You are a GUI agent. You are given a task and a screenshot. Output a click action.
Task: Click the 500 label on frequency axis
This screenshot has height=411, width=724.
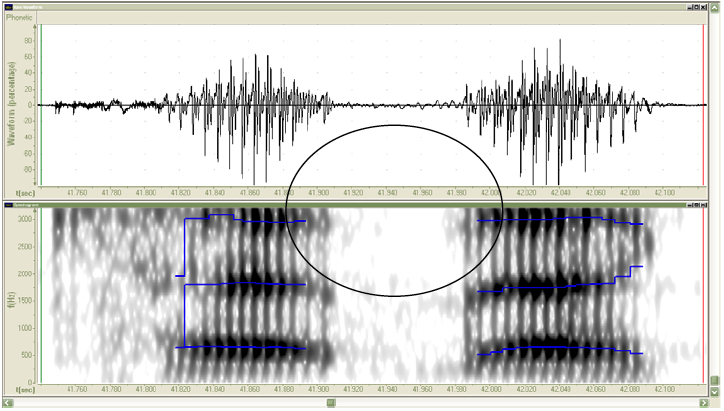click(28, 355)
